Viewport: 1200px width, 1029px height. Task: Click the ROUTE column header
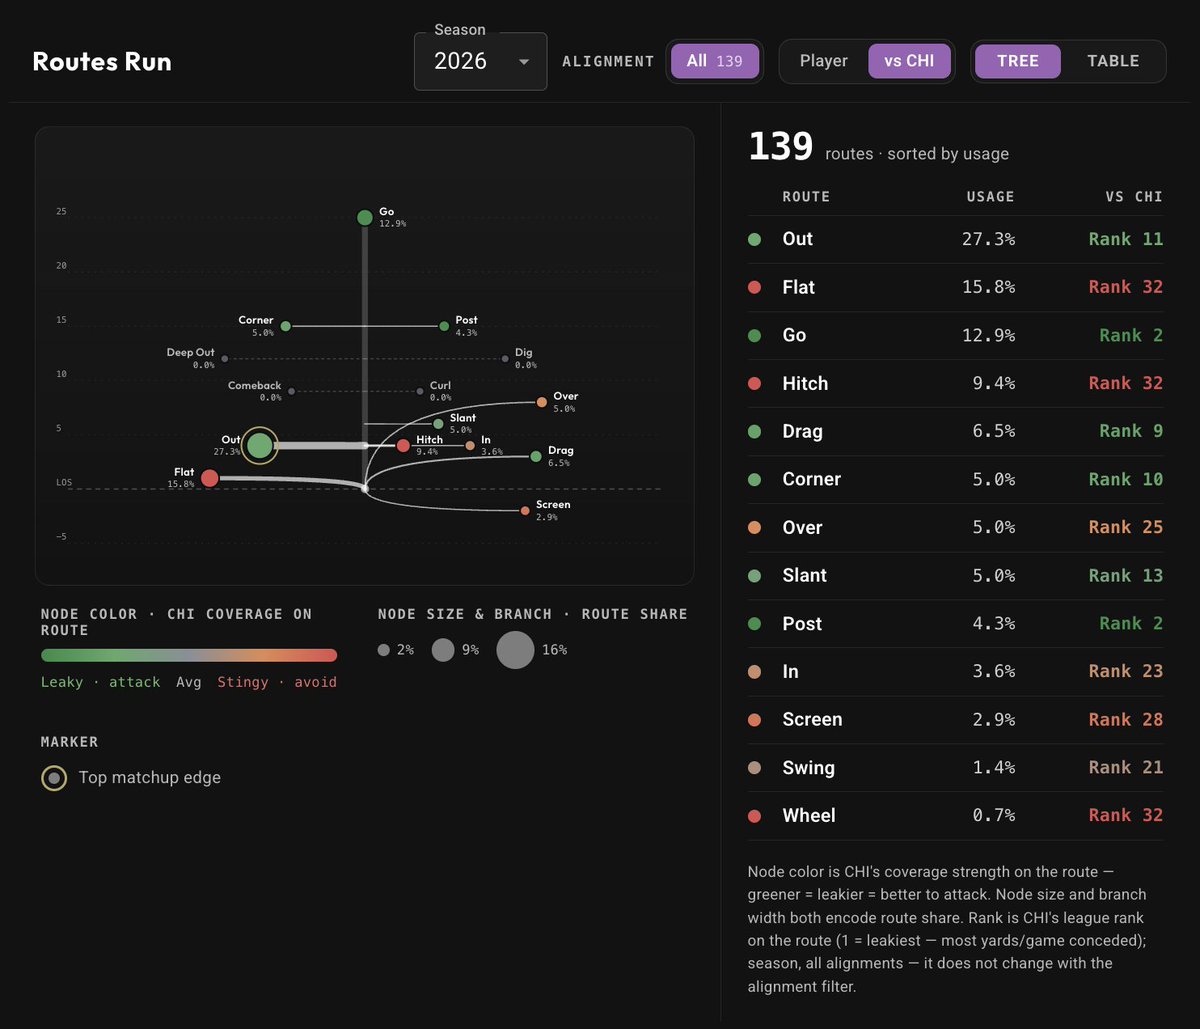click(x=806, y=197)
